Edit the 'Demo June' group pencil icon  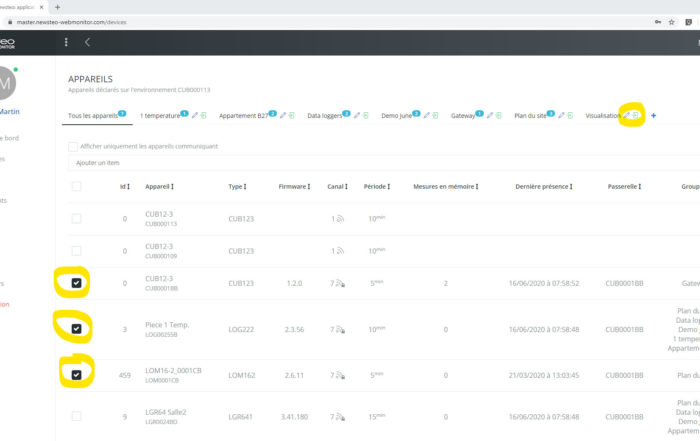426,115
